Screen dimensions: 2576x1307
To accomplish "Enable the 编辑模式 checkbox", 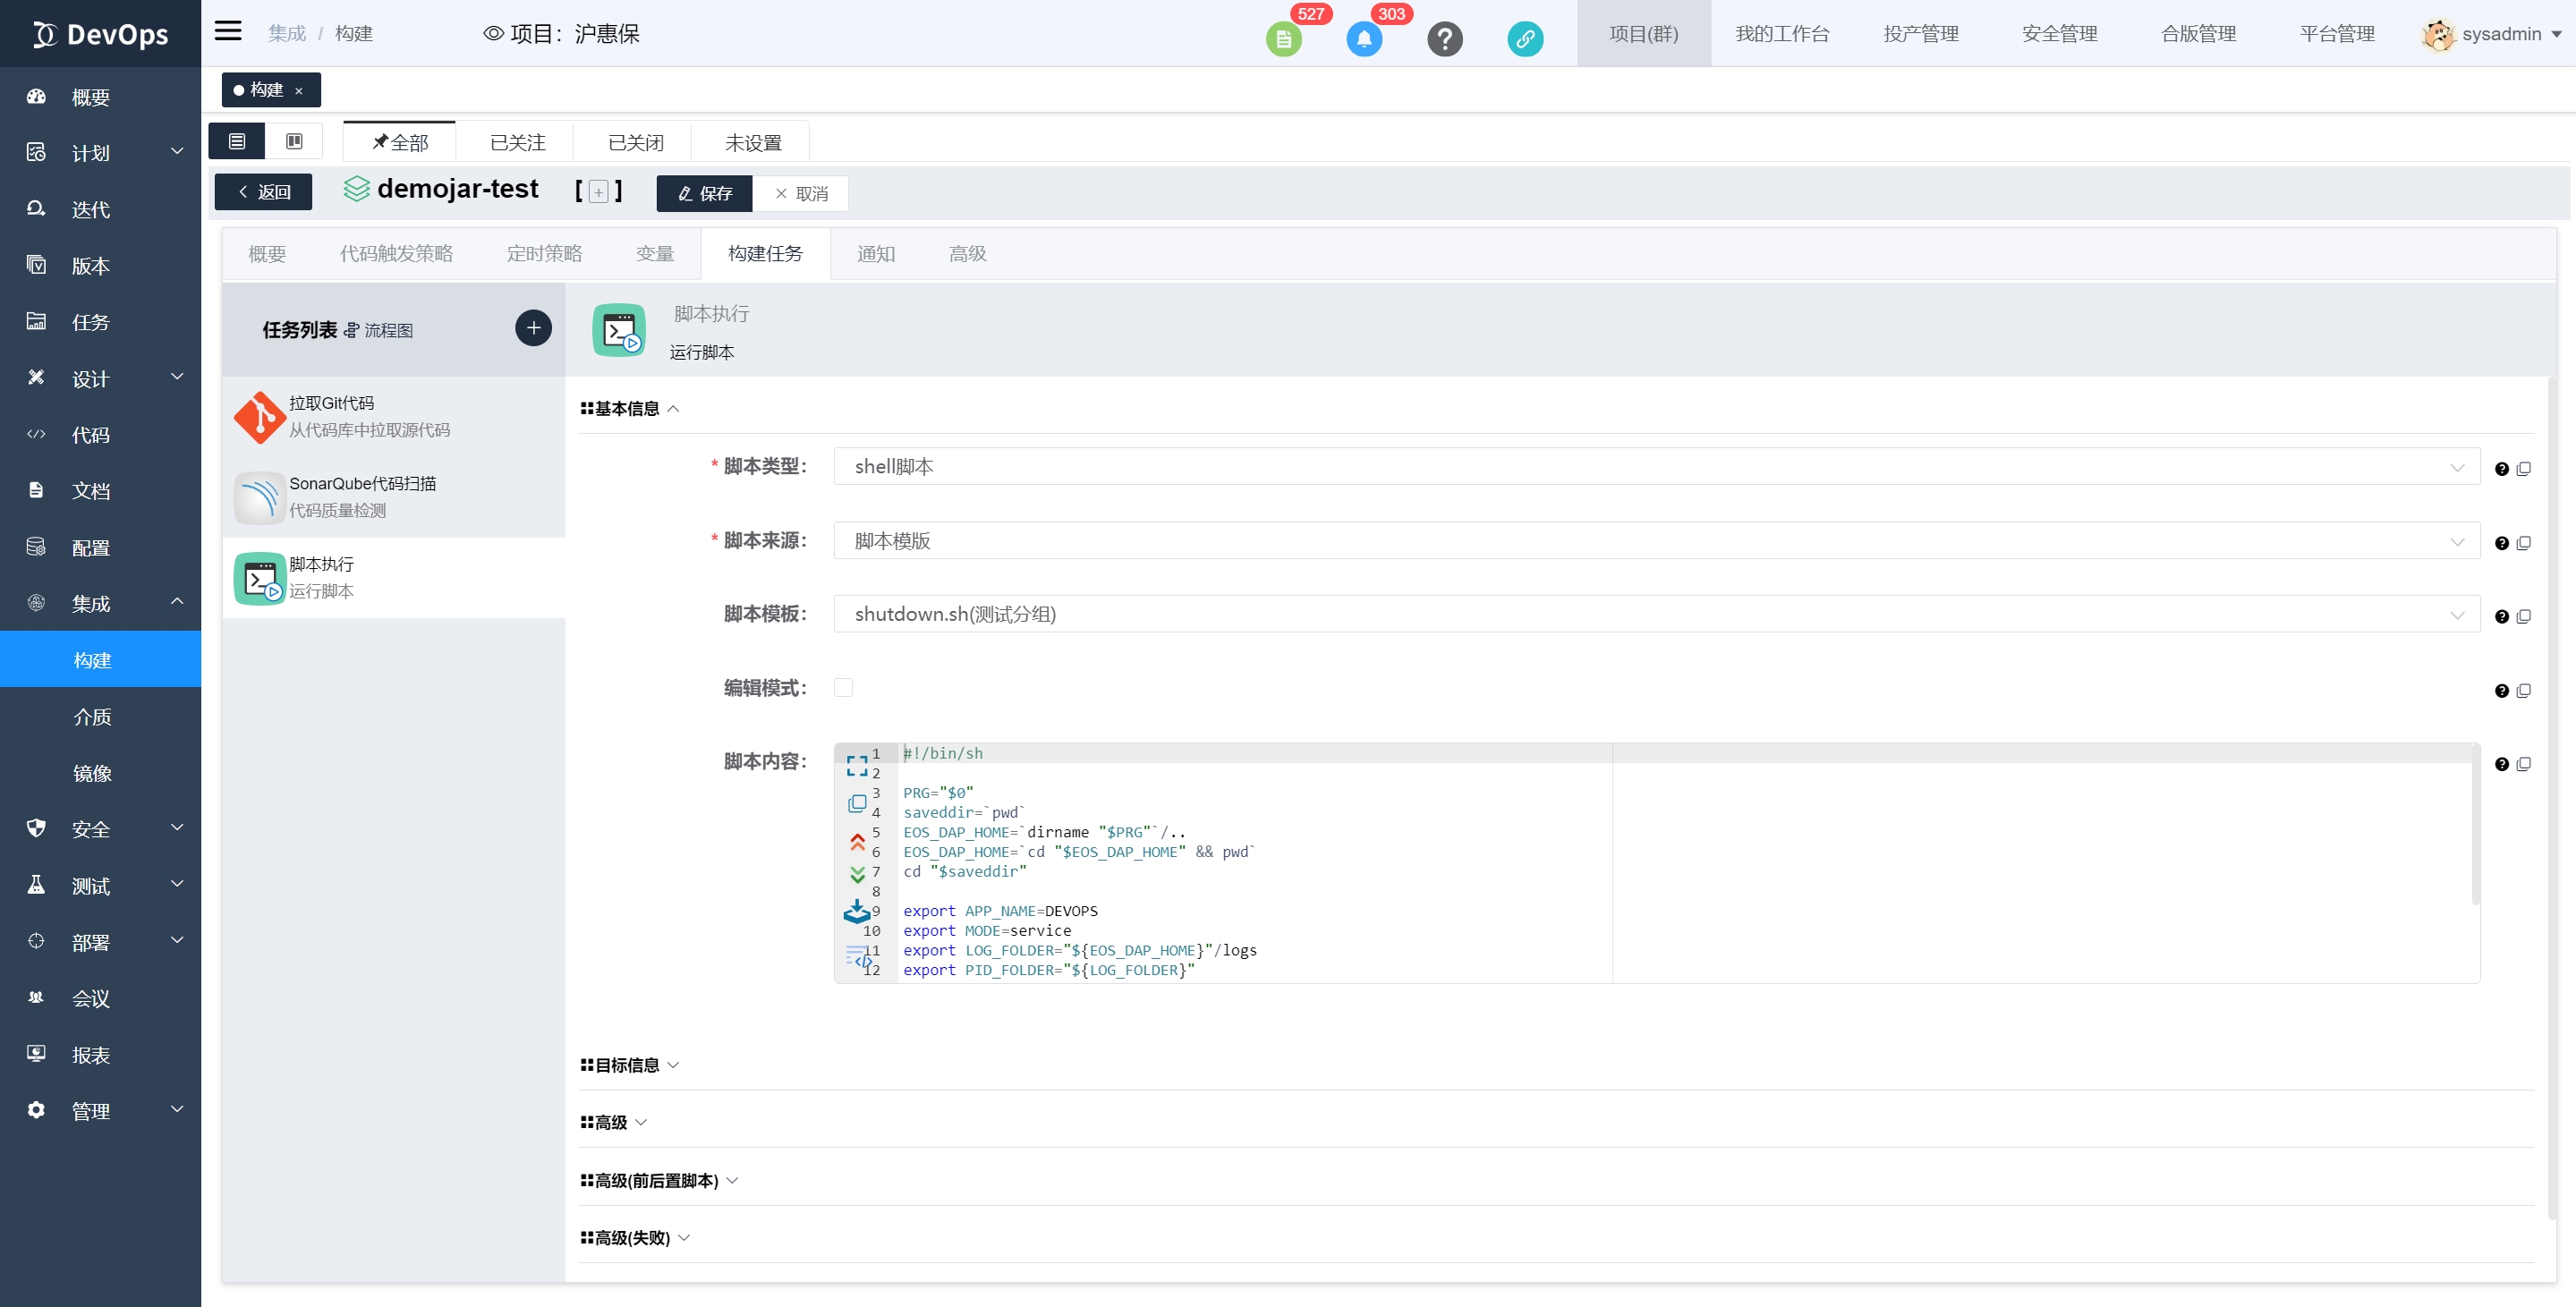I will point(843,688).
